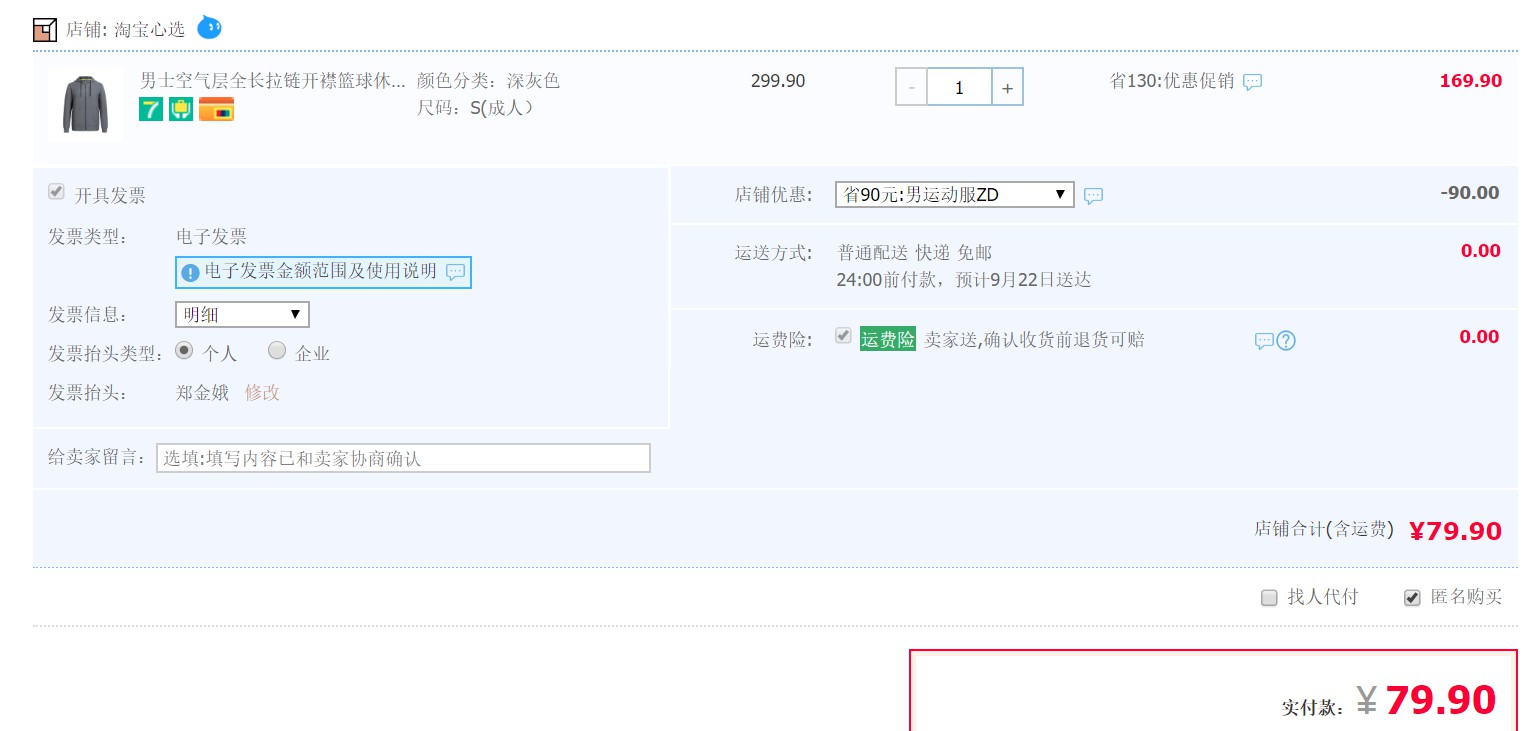Click the comment icon beside 优惠促销

coord(1252,82)
